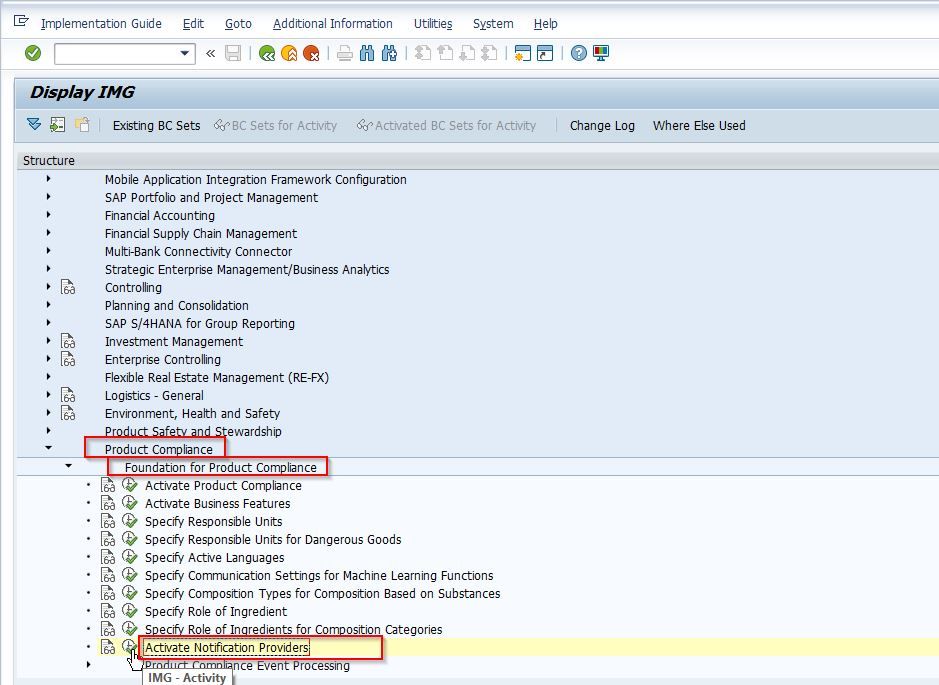Click the window menu icon left of Implementation Guide

pos(21,22)
